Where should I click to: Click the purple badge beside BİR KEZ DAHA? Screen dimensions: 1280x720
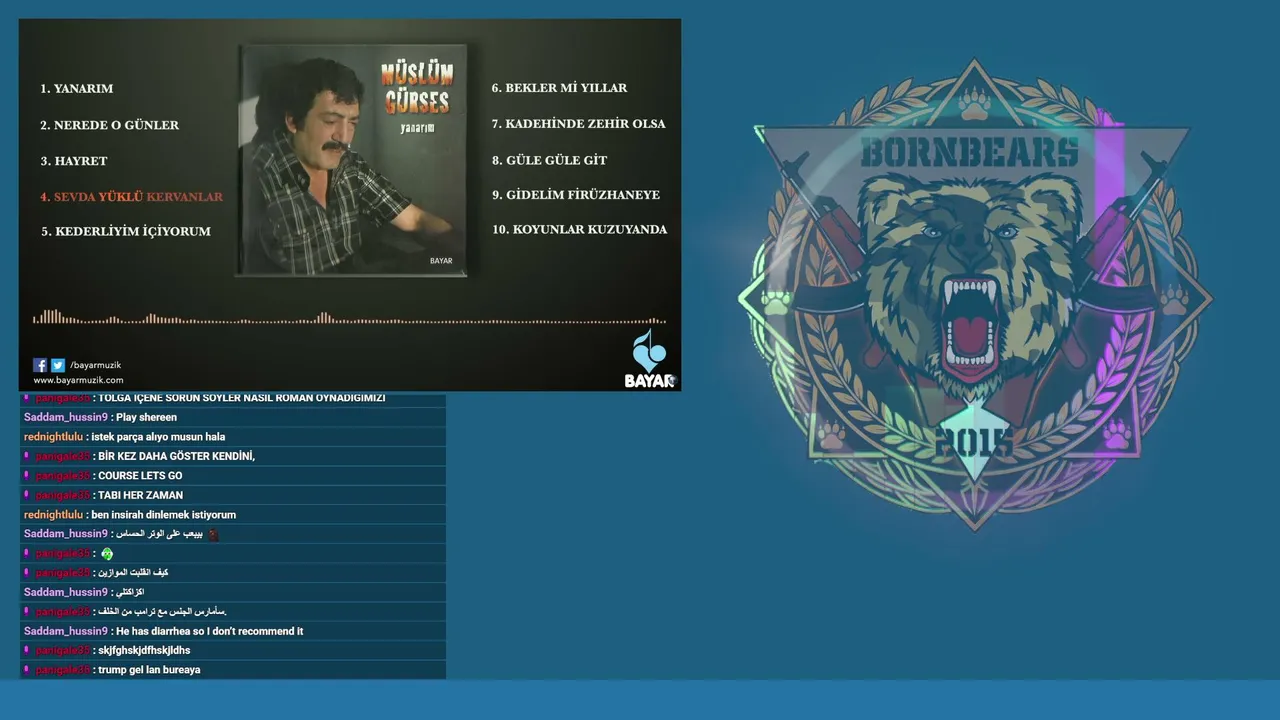point(27,456)
